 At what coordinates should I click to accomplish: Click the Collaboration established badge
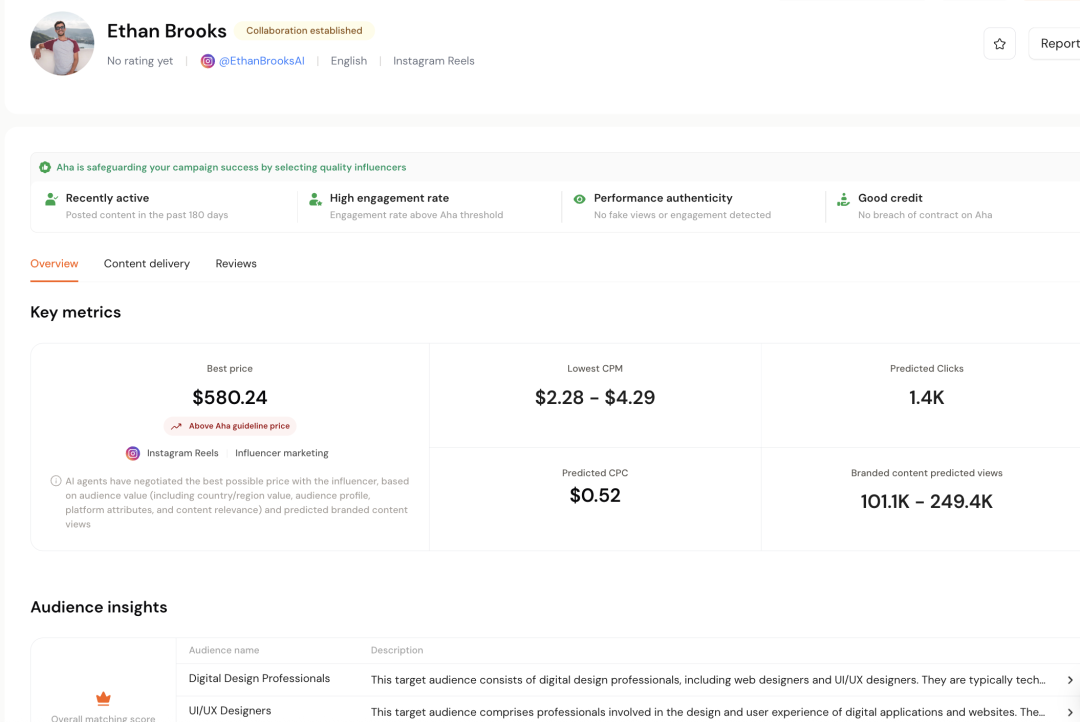coord(304,31)
